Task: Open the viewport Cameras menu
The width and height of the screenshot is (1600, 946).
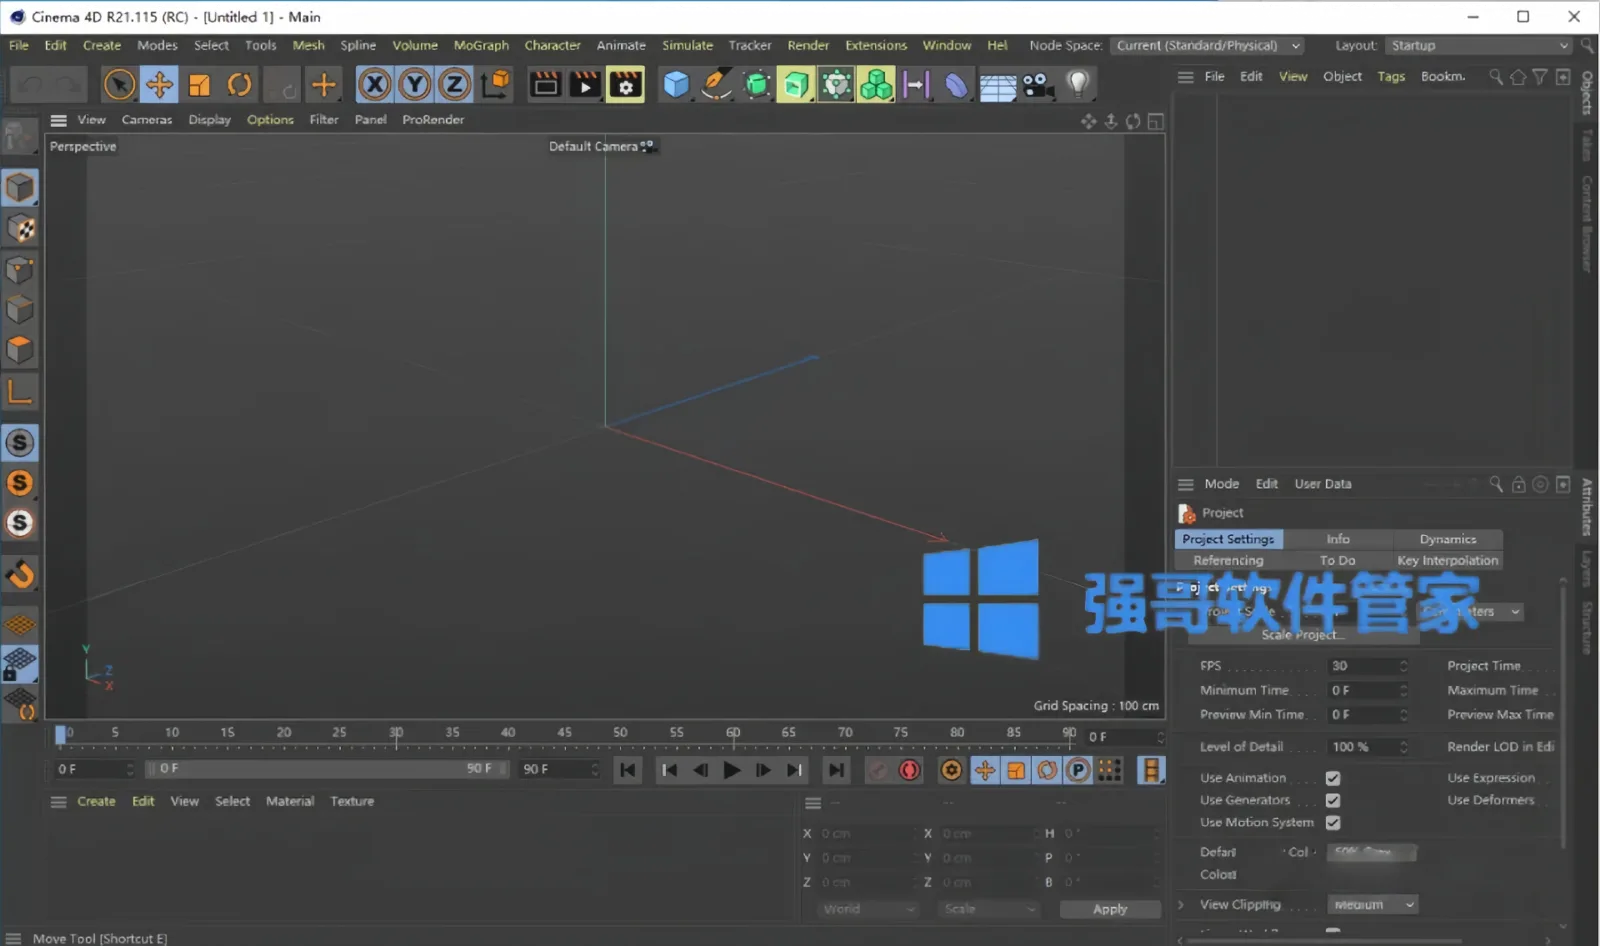Action: pyautogui.click(x=147, y=120)
